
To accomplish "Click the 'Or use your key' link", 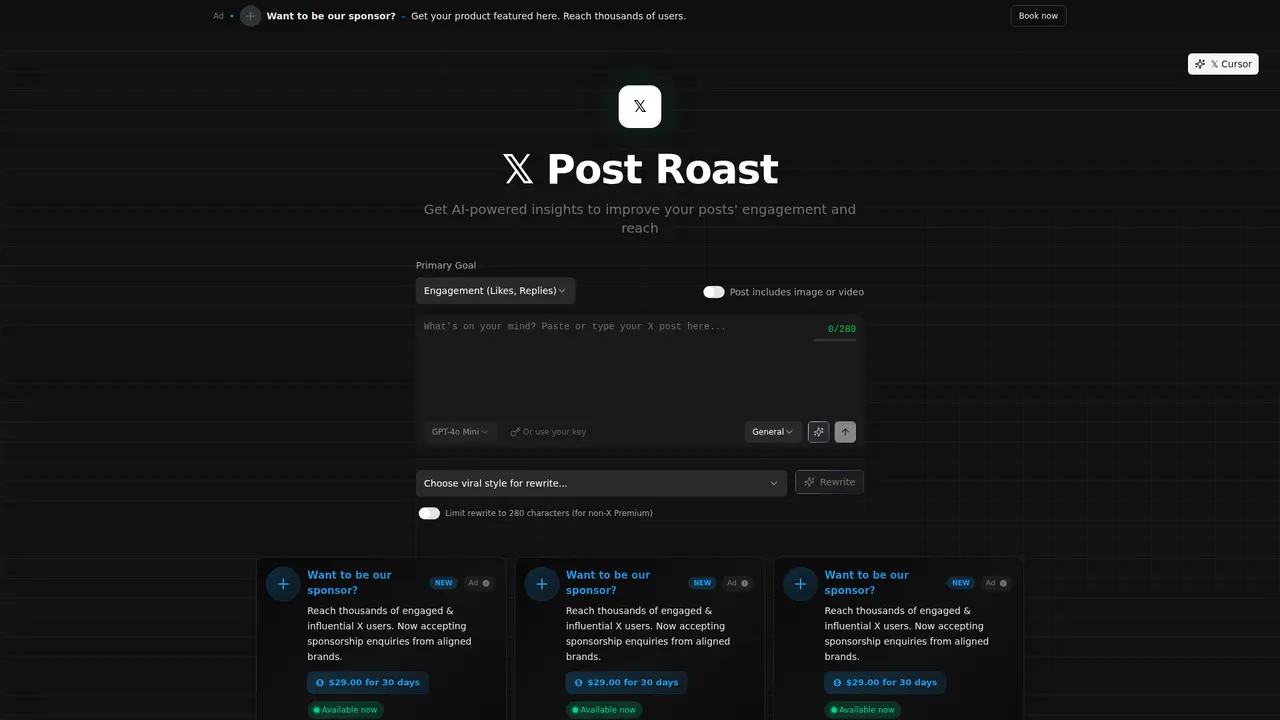I will (x=548, y=432).
